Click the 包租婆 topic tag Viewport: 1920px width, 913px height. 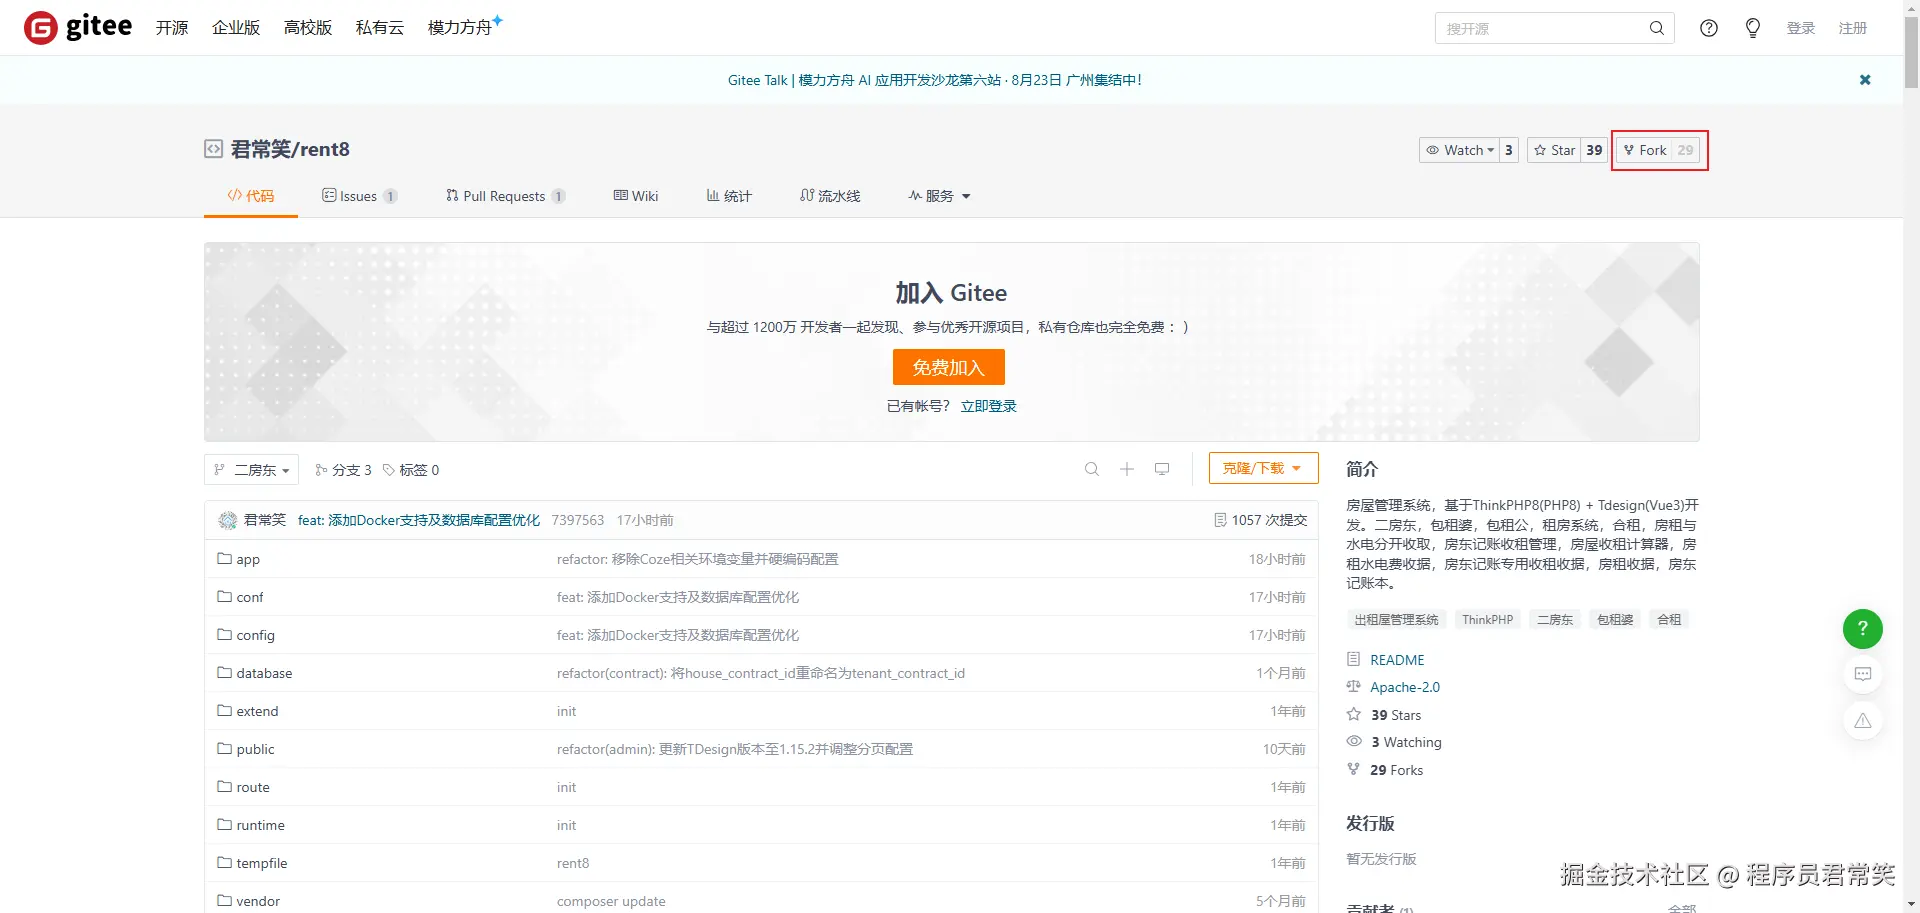click(x=1615, y=620)
